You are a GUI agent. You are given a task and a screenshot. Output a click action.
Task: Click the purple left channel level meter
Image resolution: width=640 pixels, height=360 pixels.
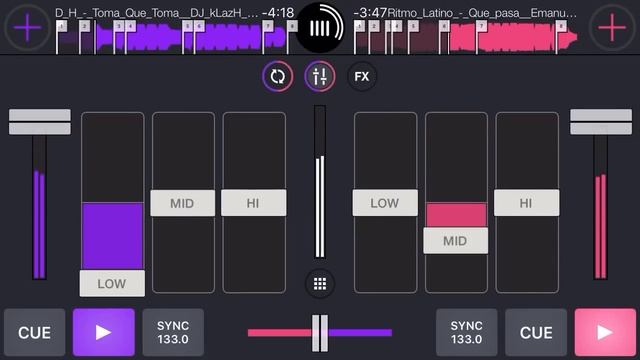(x=40, y=208)
